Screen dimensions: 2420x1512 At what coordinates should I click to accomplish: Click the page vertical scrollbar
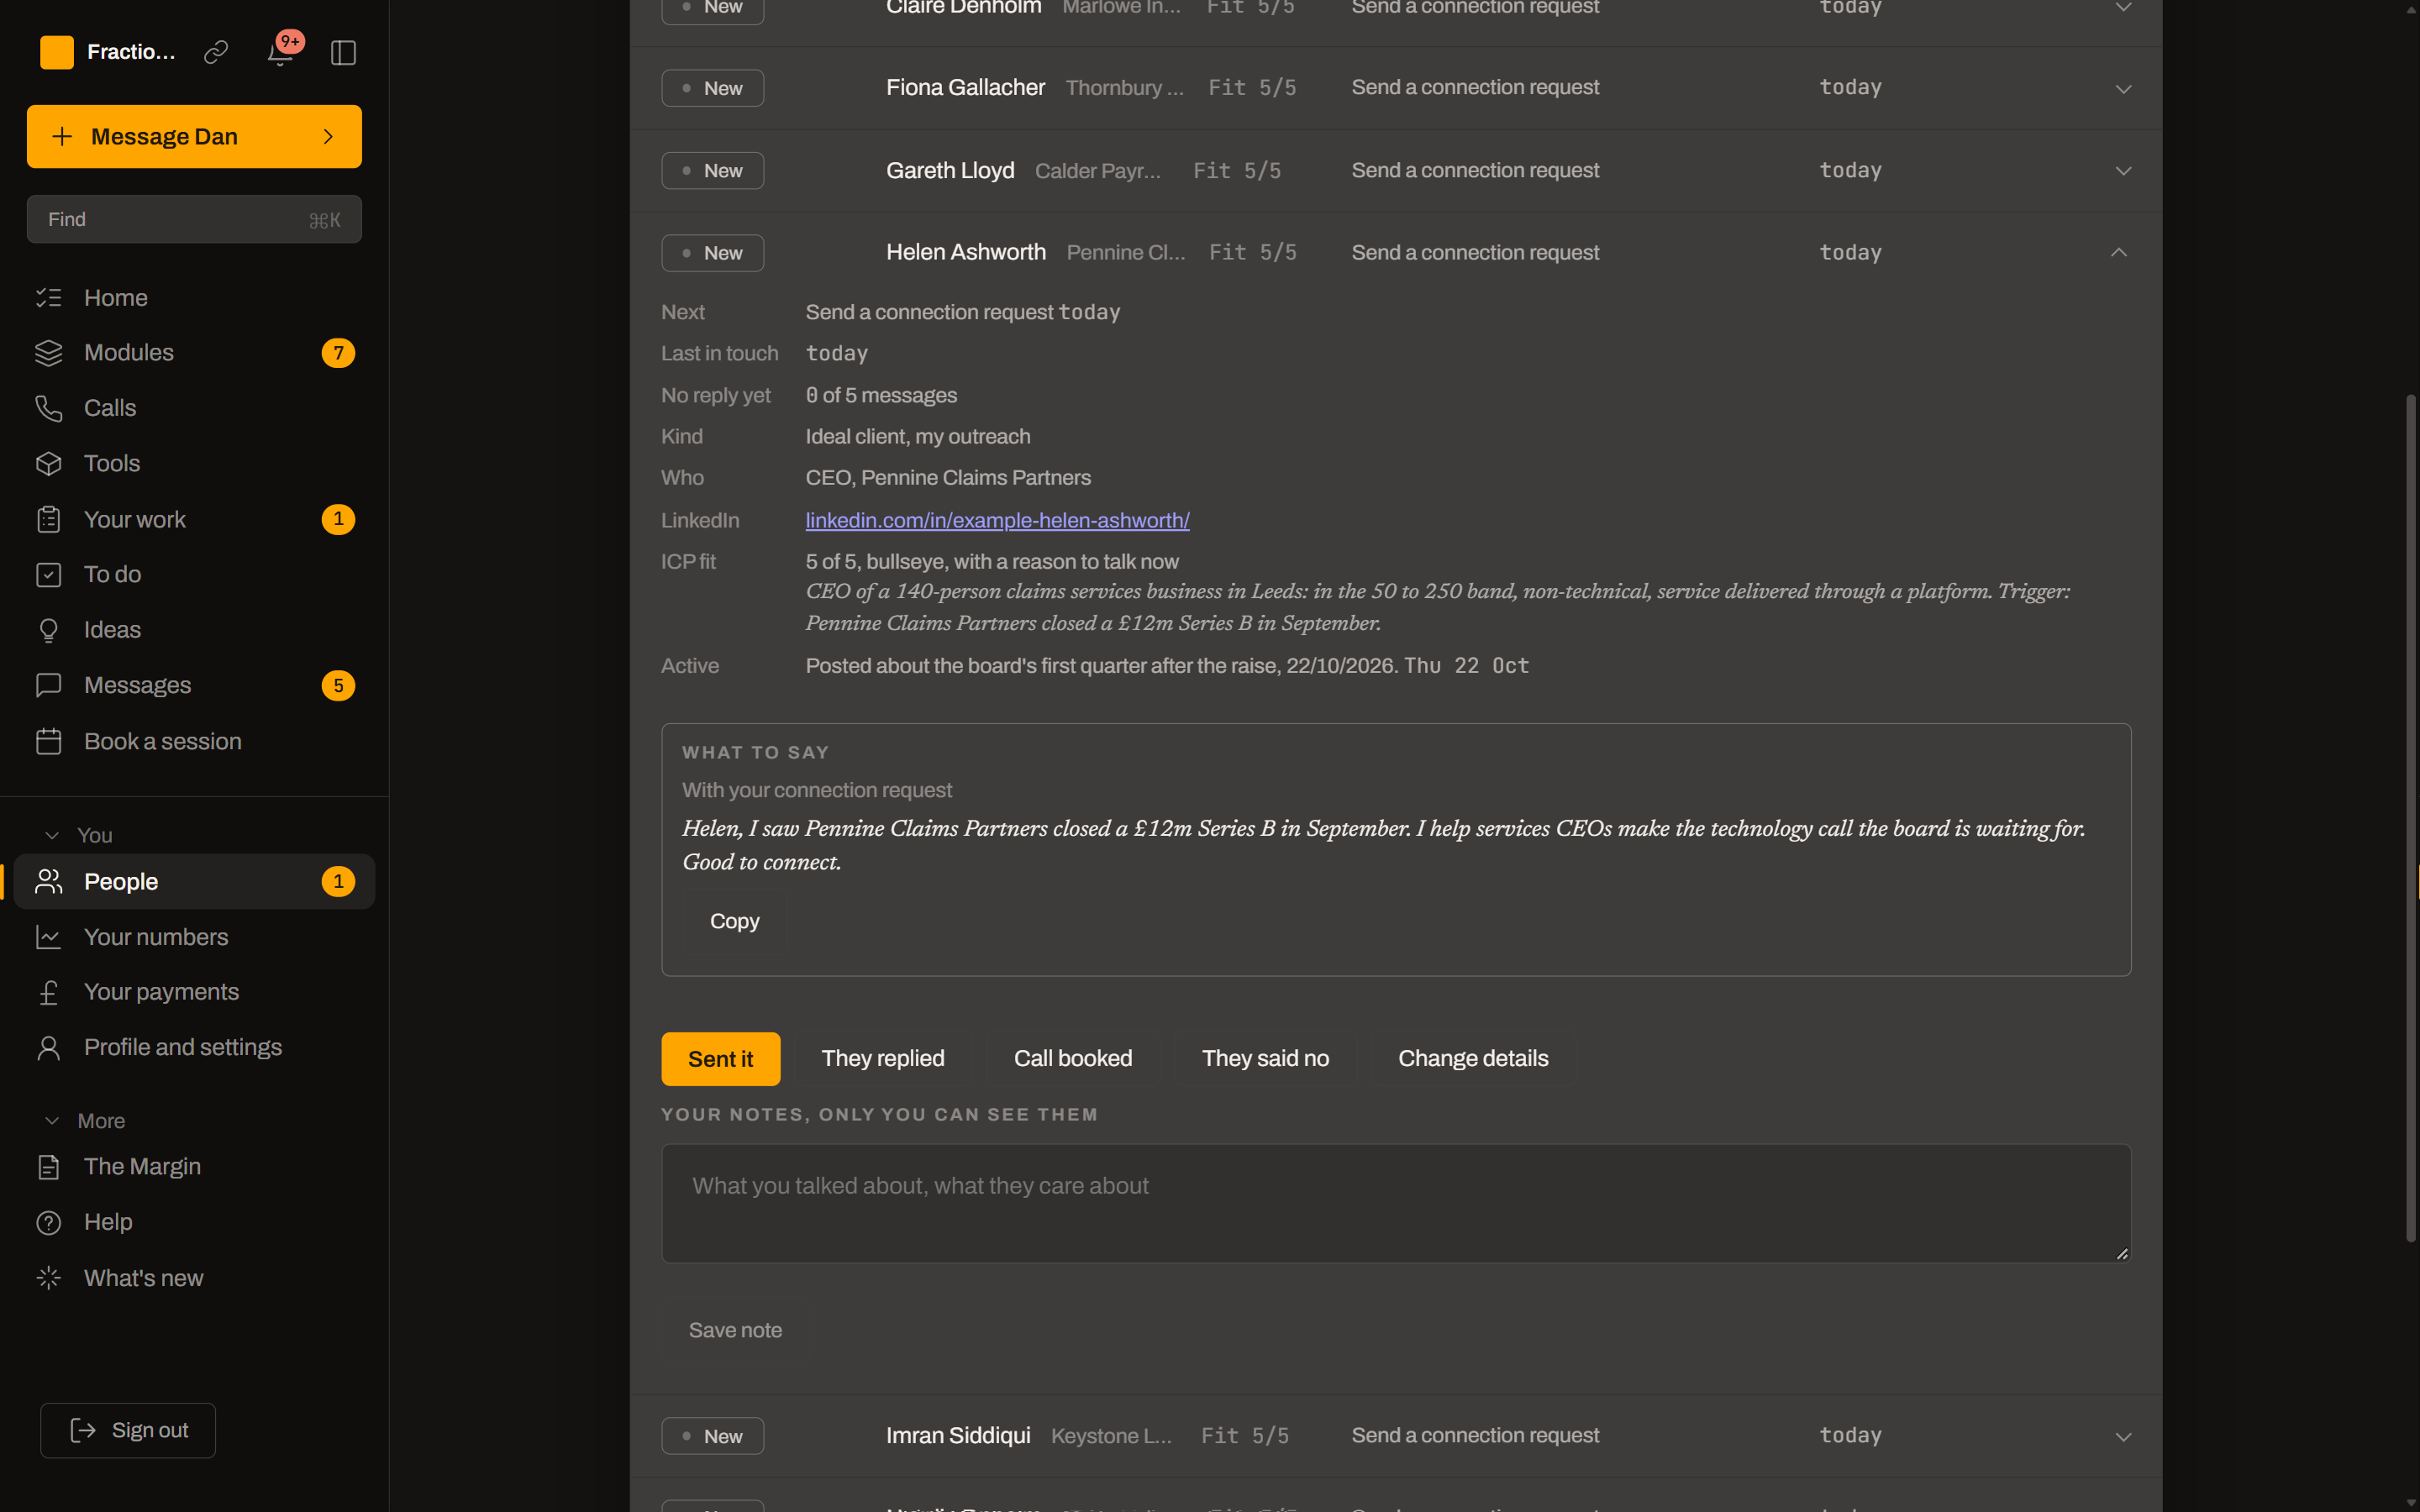pos(2410,818)
